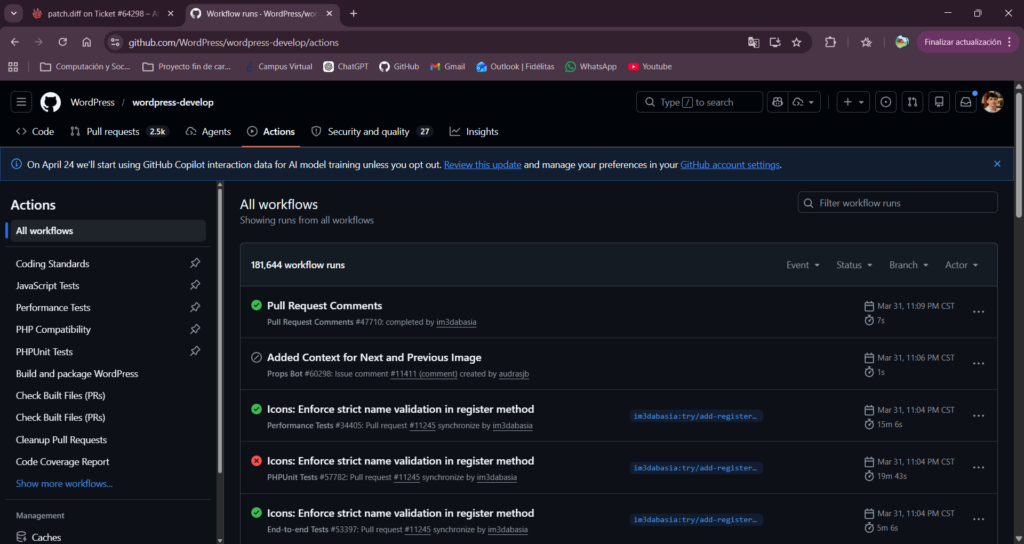This screenshot has width=1024, height=544.
Task: Open pull request #11245 link in PHPUnit Tests row
Action: (406, 477)
